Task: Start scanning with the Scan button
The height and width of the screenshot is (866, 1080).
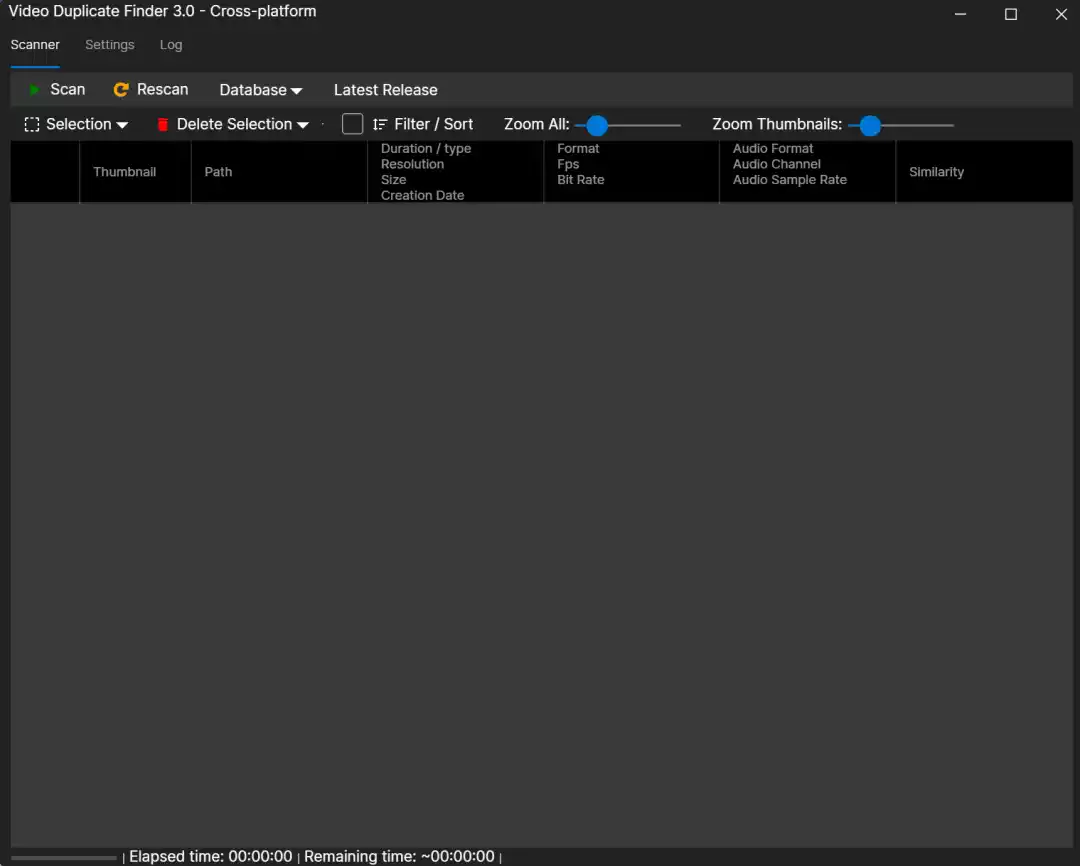Action: [57, 90]
